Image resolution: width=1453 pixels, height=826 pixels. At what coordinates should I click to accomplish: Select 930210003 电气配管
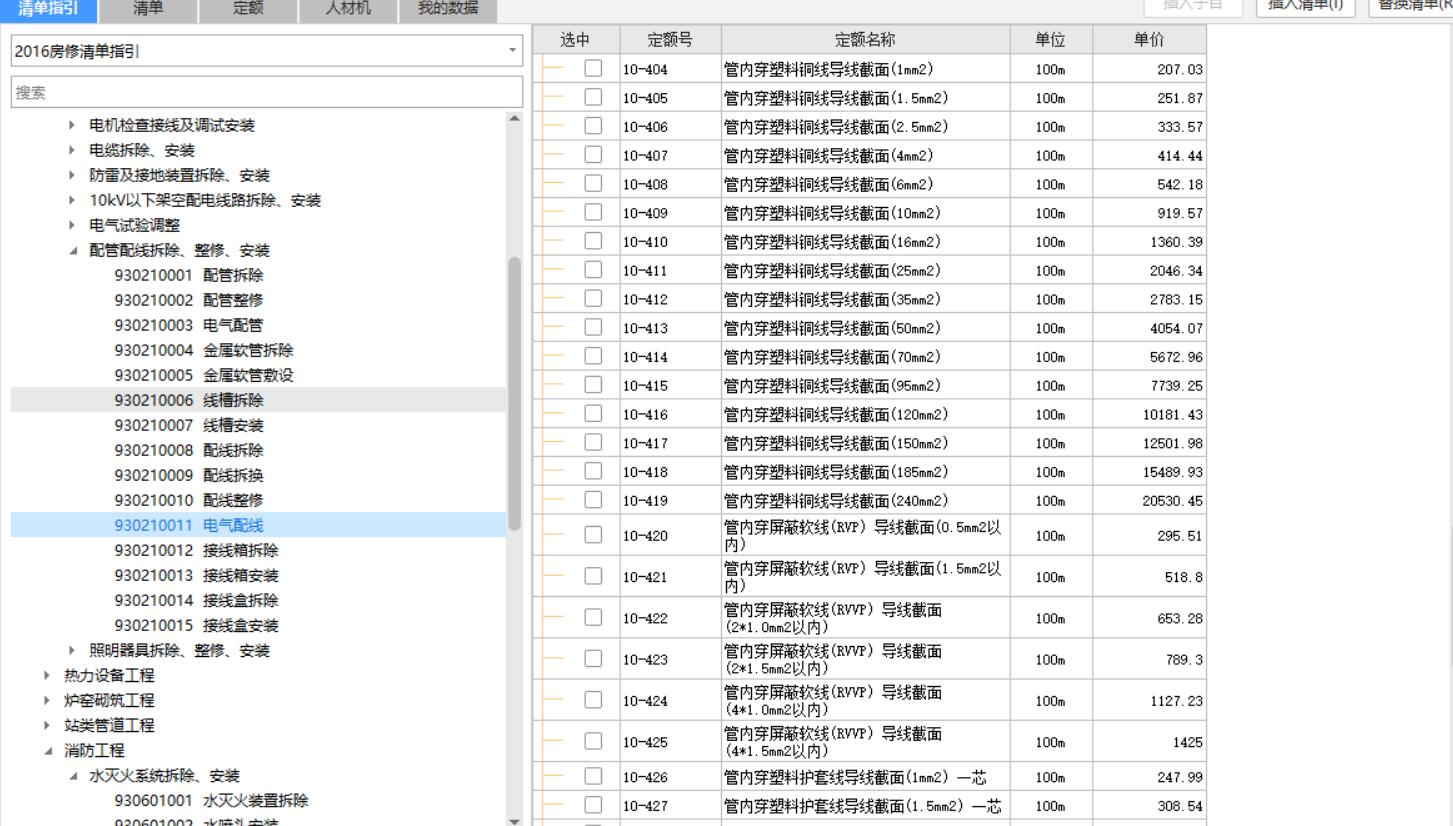pos(189,325)
